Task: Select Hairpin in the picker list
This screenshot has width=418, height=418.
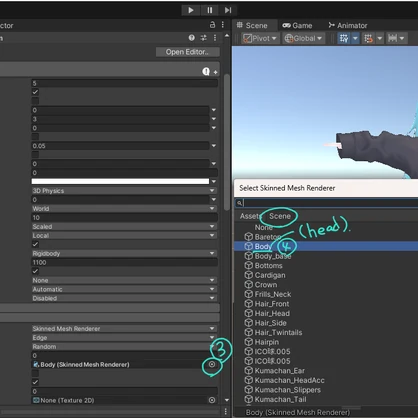Action: 326,342
